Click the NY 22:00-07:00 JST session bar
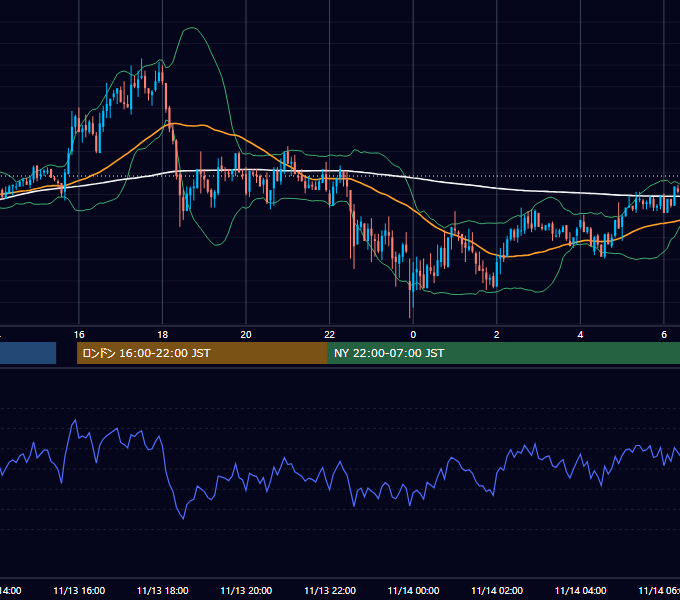The width and height of the screenshot is (680, 600). tap(503, 353)
